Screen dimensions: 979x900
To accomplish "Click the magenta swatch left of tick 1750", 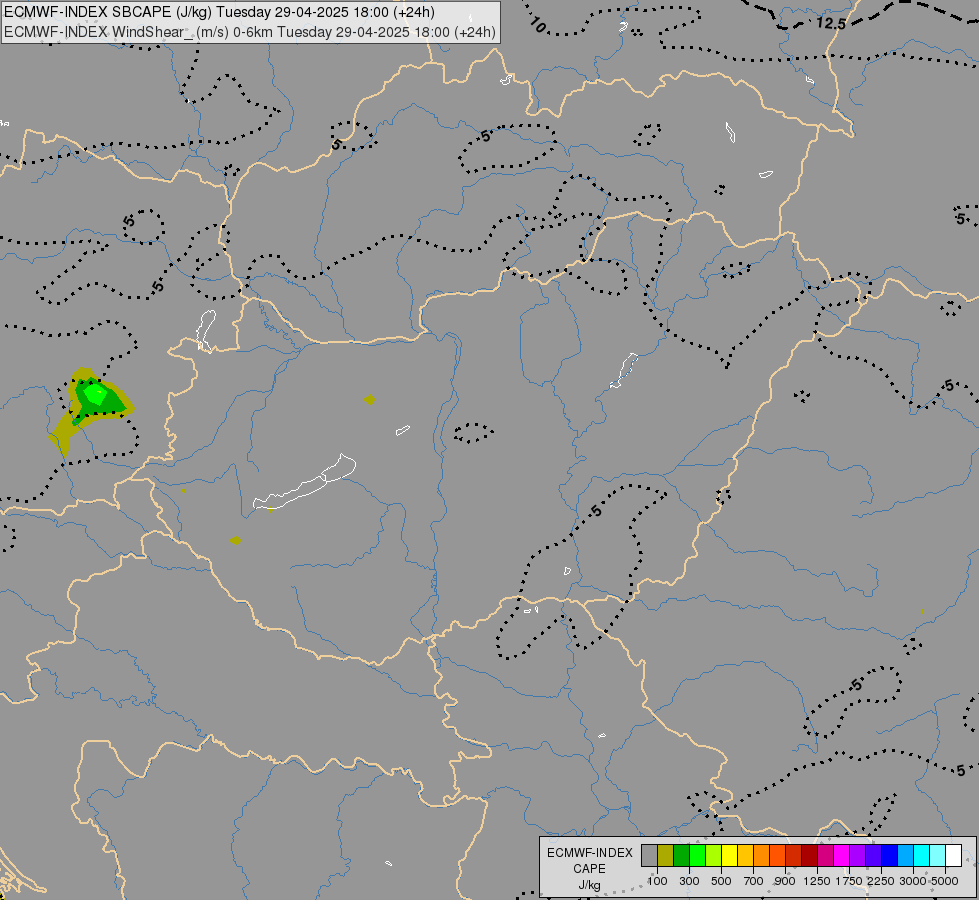I will (842, 856).
